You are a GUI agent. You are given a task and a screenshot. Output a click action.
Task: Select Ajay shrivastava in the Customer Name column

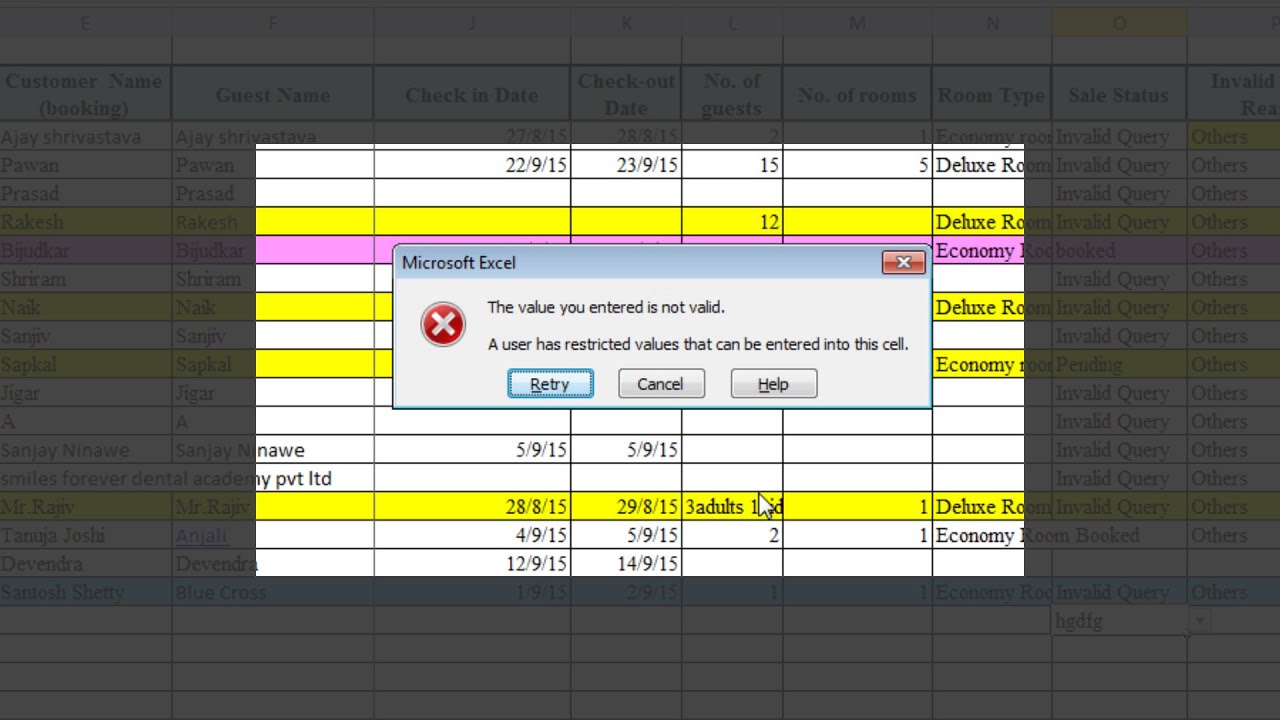[x=86, y=137]
